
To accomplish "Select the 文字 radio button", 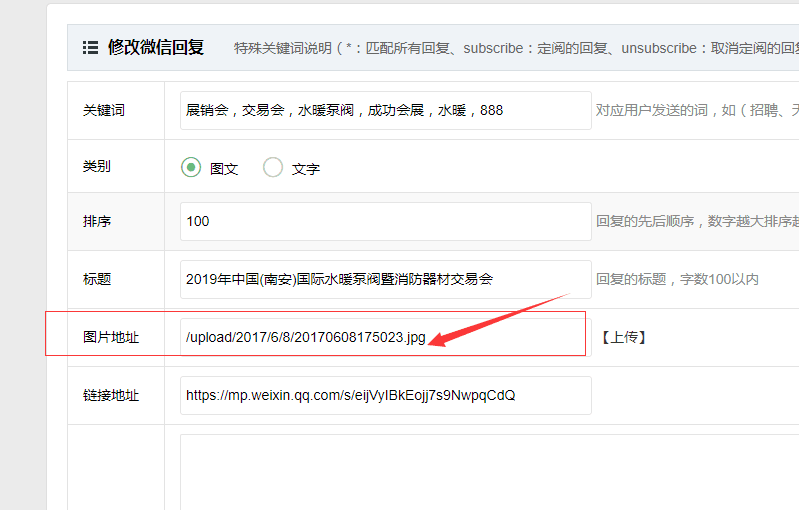I will coord(273,168).
